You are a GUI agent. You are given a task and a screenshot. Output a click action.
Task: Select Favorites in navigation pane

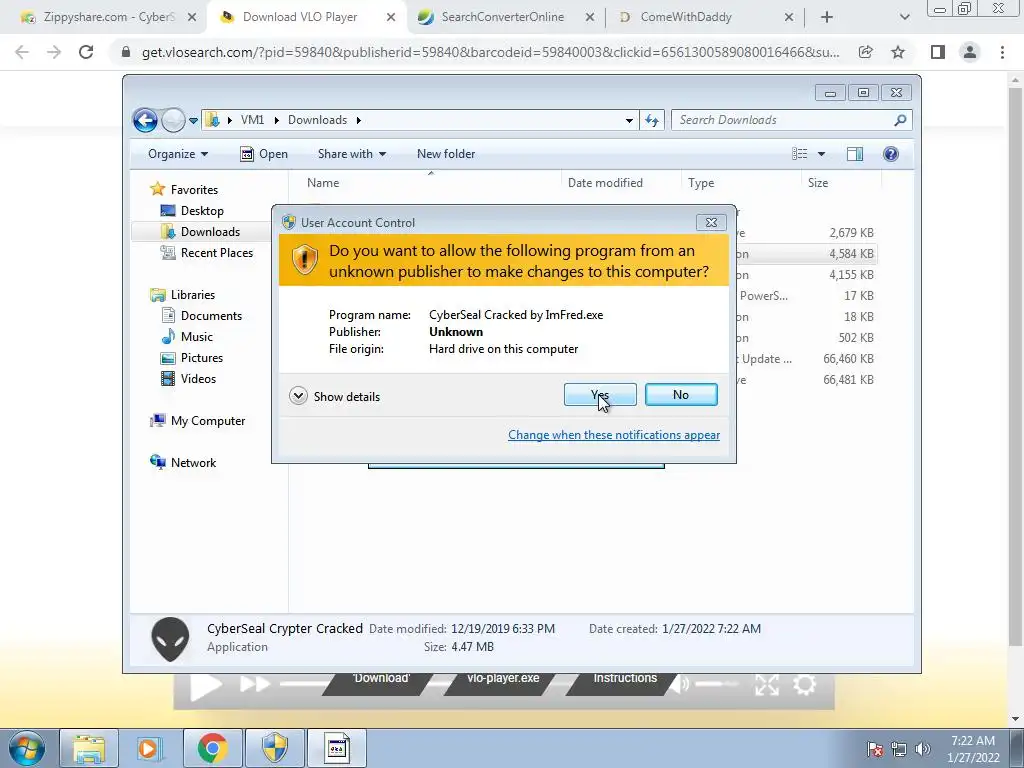[x=194, y=189]
